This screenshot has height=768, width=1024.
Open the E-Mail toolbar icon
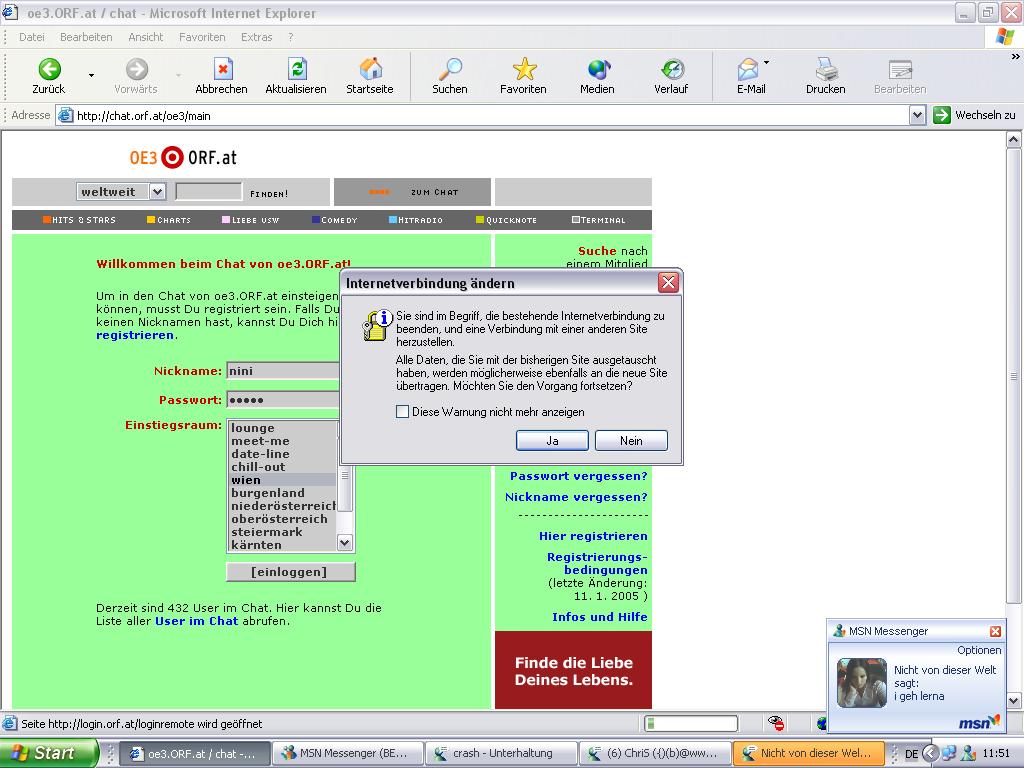[750, 76]
